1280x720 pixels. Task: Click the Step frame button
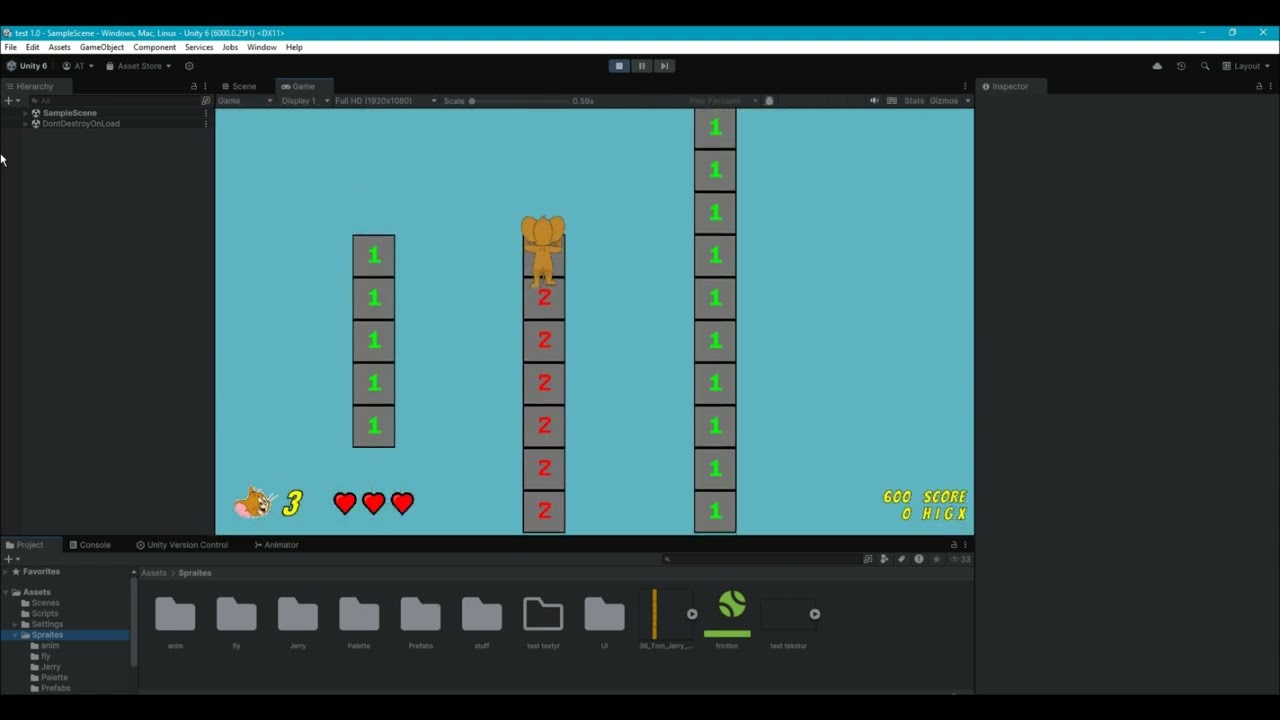[x=664, y=66]
